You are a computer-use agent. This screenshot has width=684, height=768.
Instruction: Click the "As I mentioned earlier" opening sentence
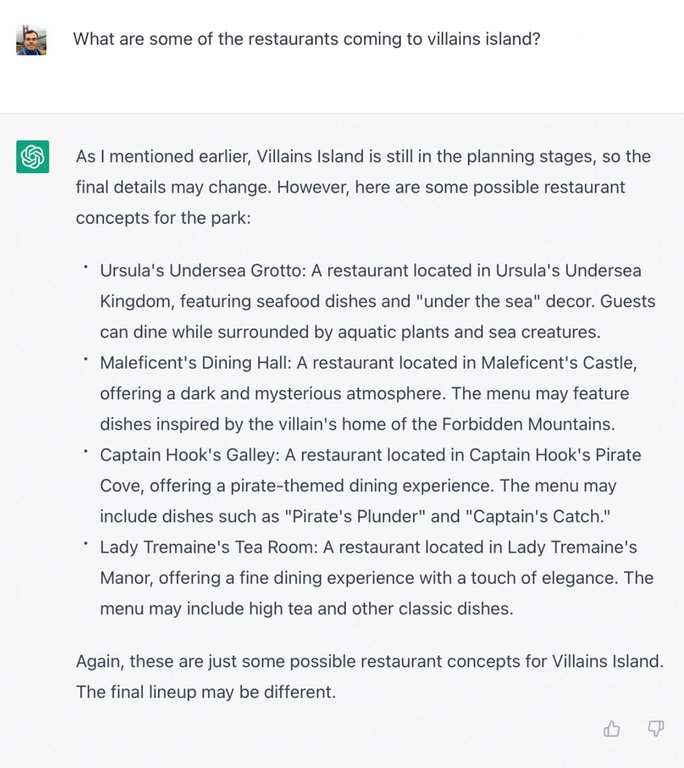160,157
